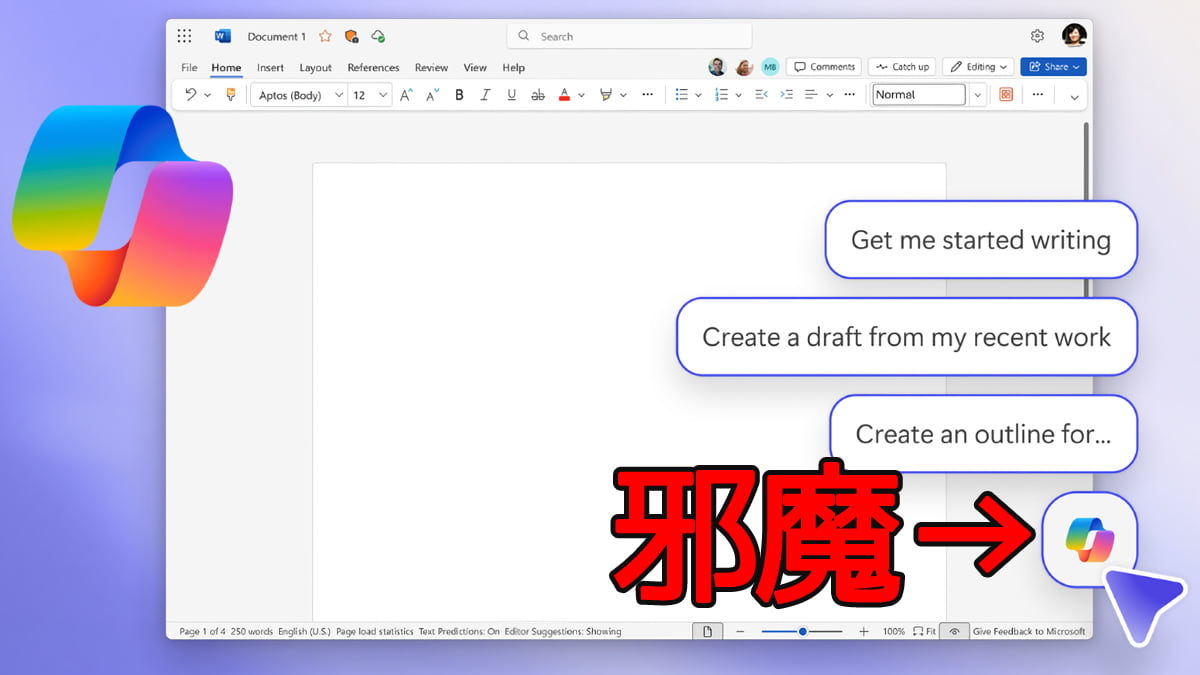
Task: Toggle underline formatting
Action: pyautogui.click(x=512, y=95)
